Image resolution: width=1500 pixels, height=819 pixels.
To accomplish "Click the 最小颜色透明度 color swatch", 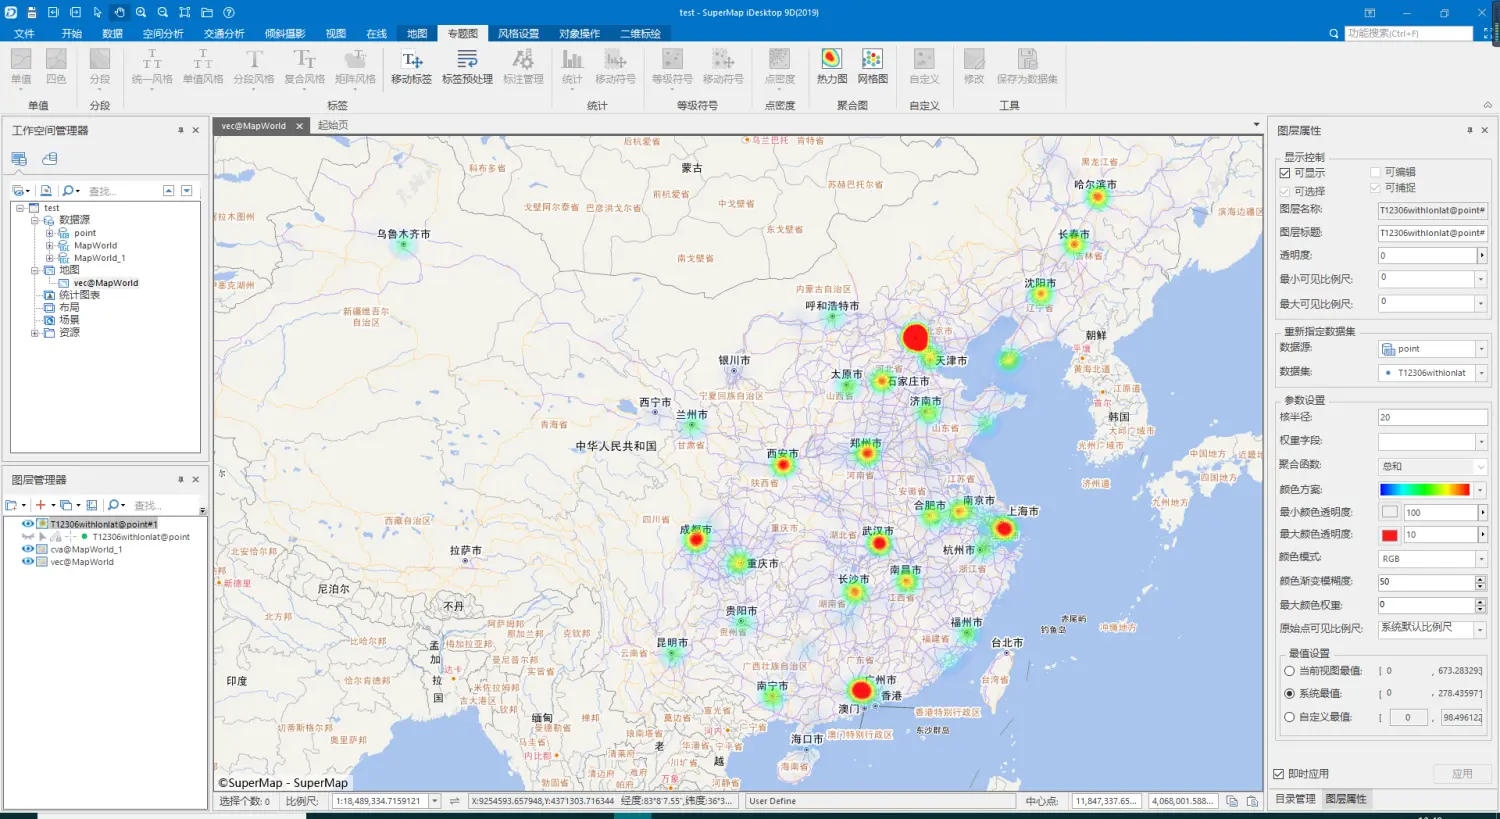I will pyautogui.click(x=1390, y=512).
